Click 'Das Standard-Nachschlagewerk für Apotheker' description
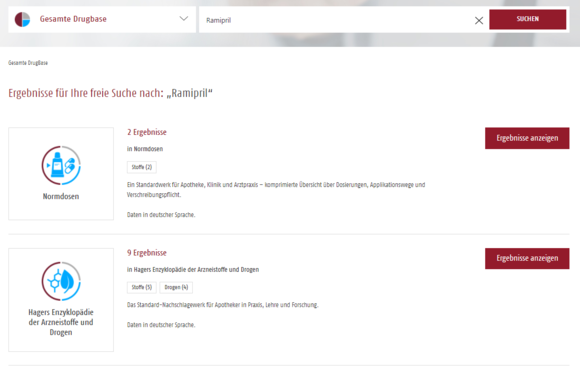Screen dimensions: 580x370 coord(222,305)
